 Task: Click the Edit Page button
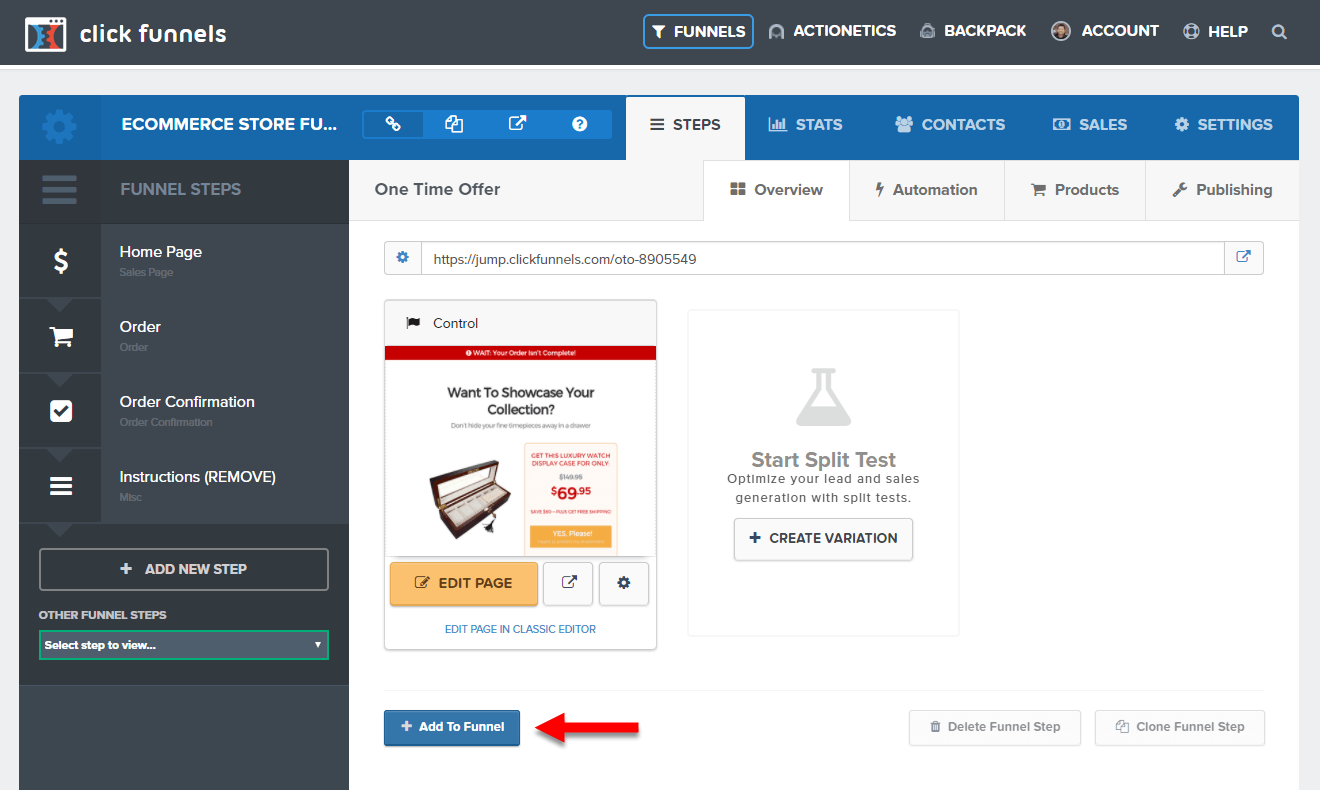(x=464, y=583)
